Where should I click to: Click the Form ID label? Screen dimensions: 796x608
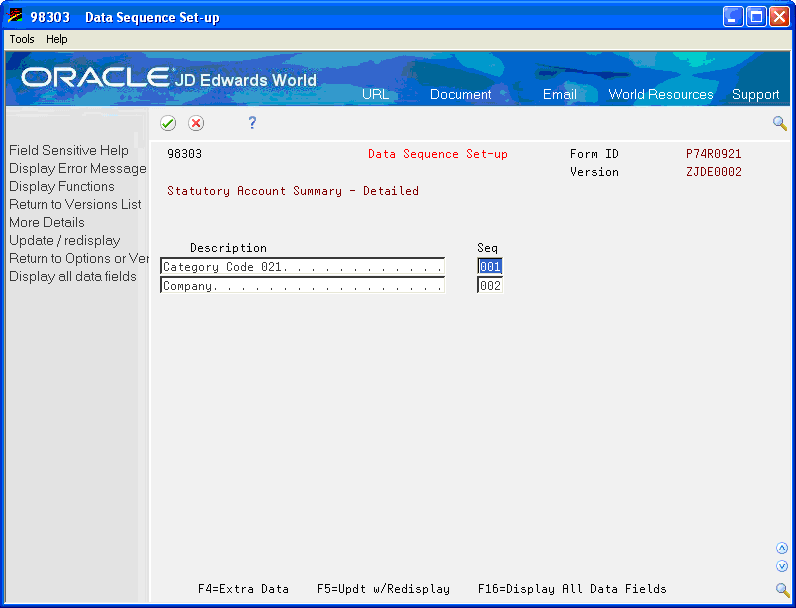[x=594, y=154]
